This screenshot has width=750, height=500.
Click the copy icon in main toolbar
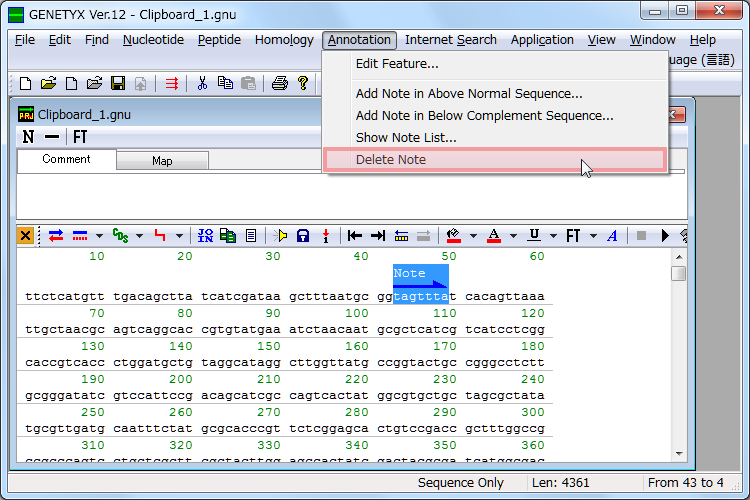(x=225, y=83)
